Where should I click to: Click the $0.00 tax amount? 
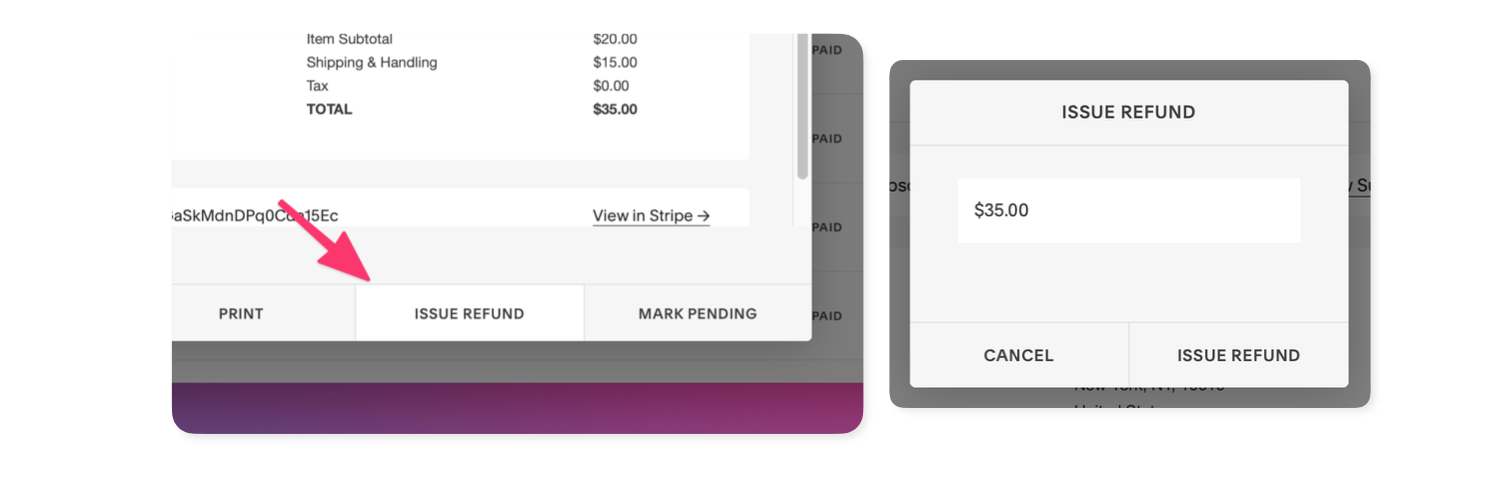click(611, 86)
